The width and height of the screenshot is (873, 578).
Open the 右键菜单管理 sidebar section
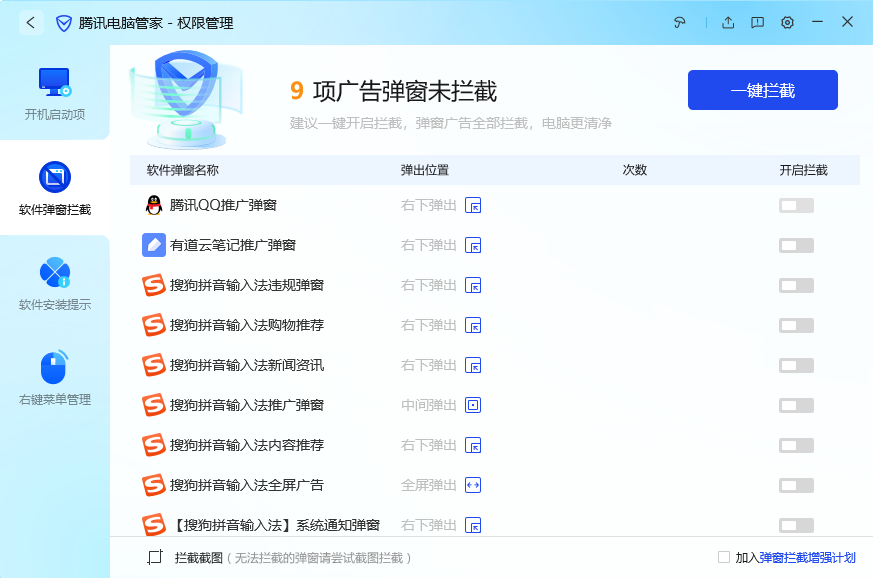55,378
